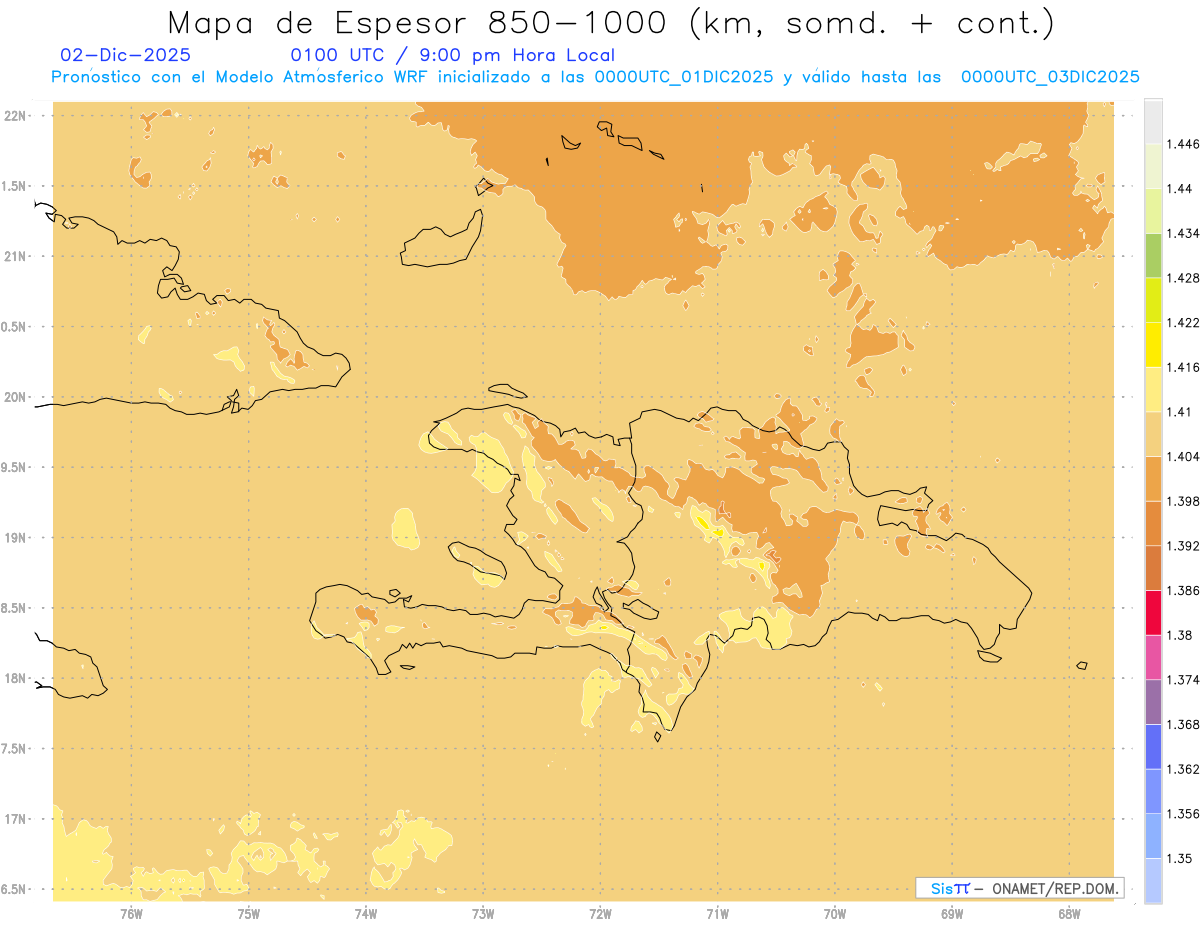Viewport: 1200px width, 927px height.
Task: Click the '72W' longitude label
Action: (x=600, y=914)
